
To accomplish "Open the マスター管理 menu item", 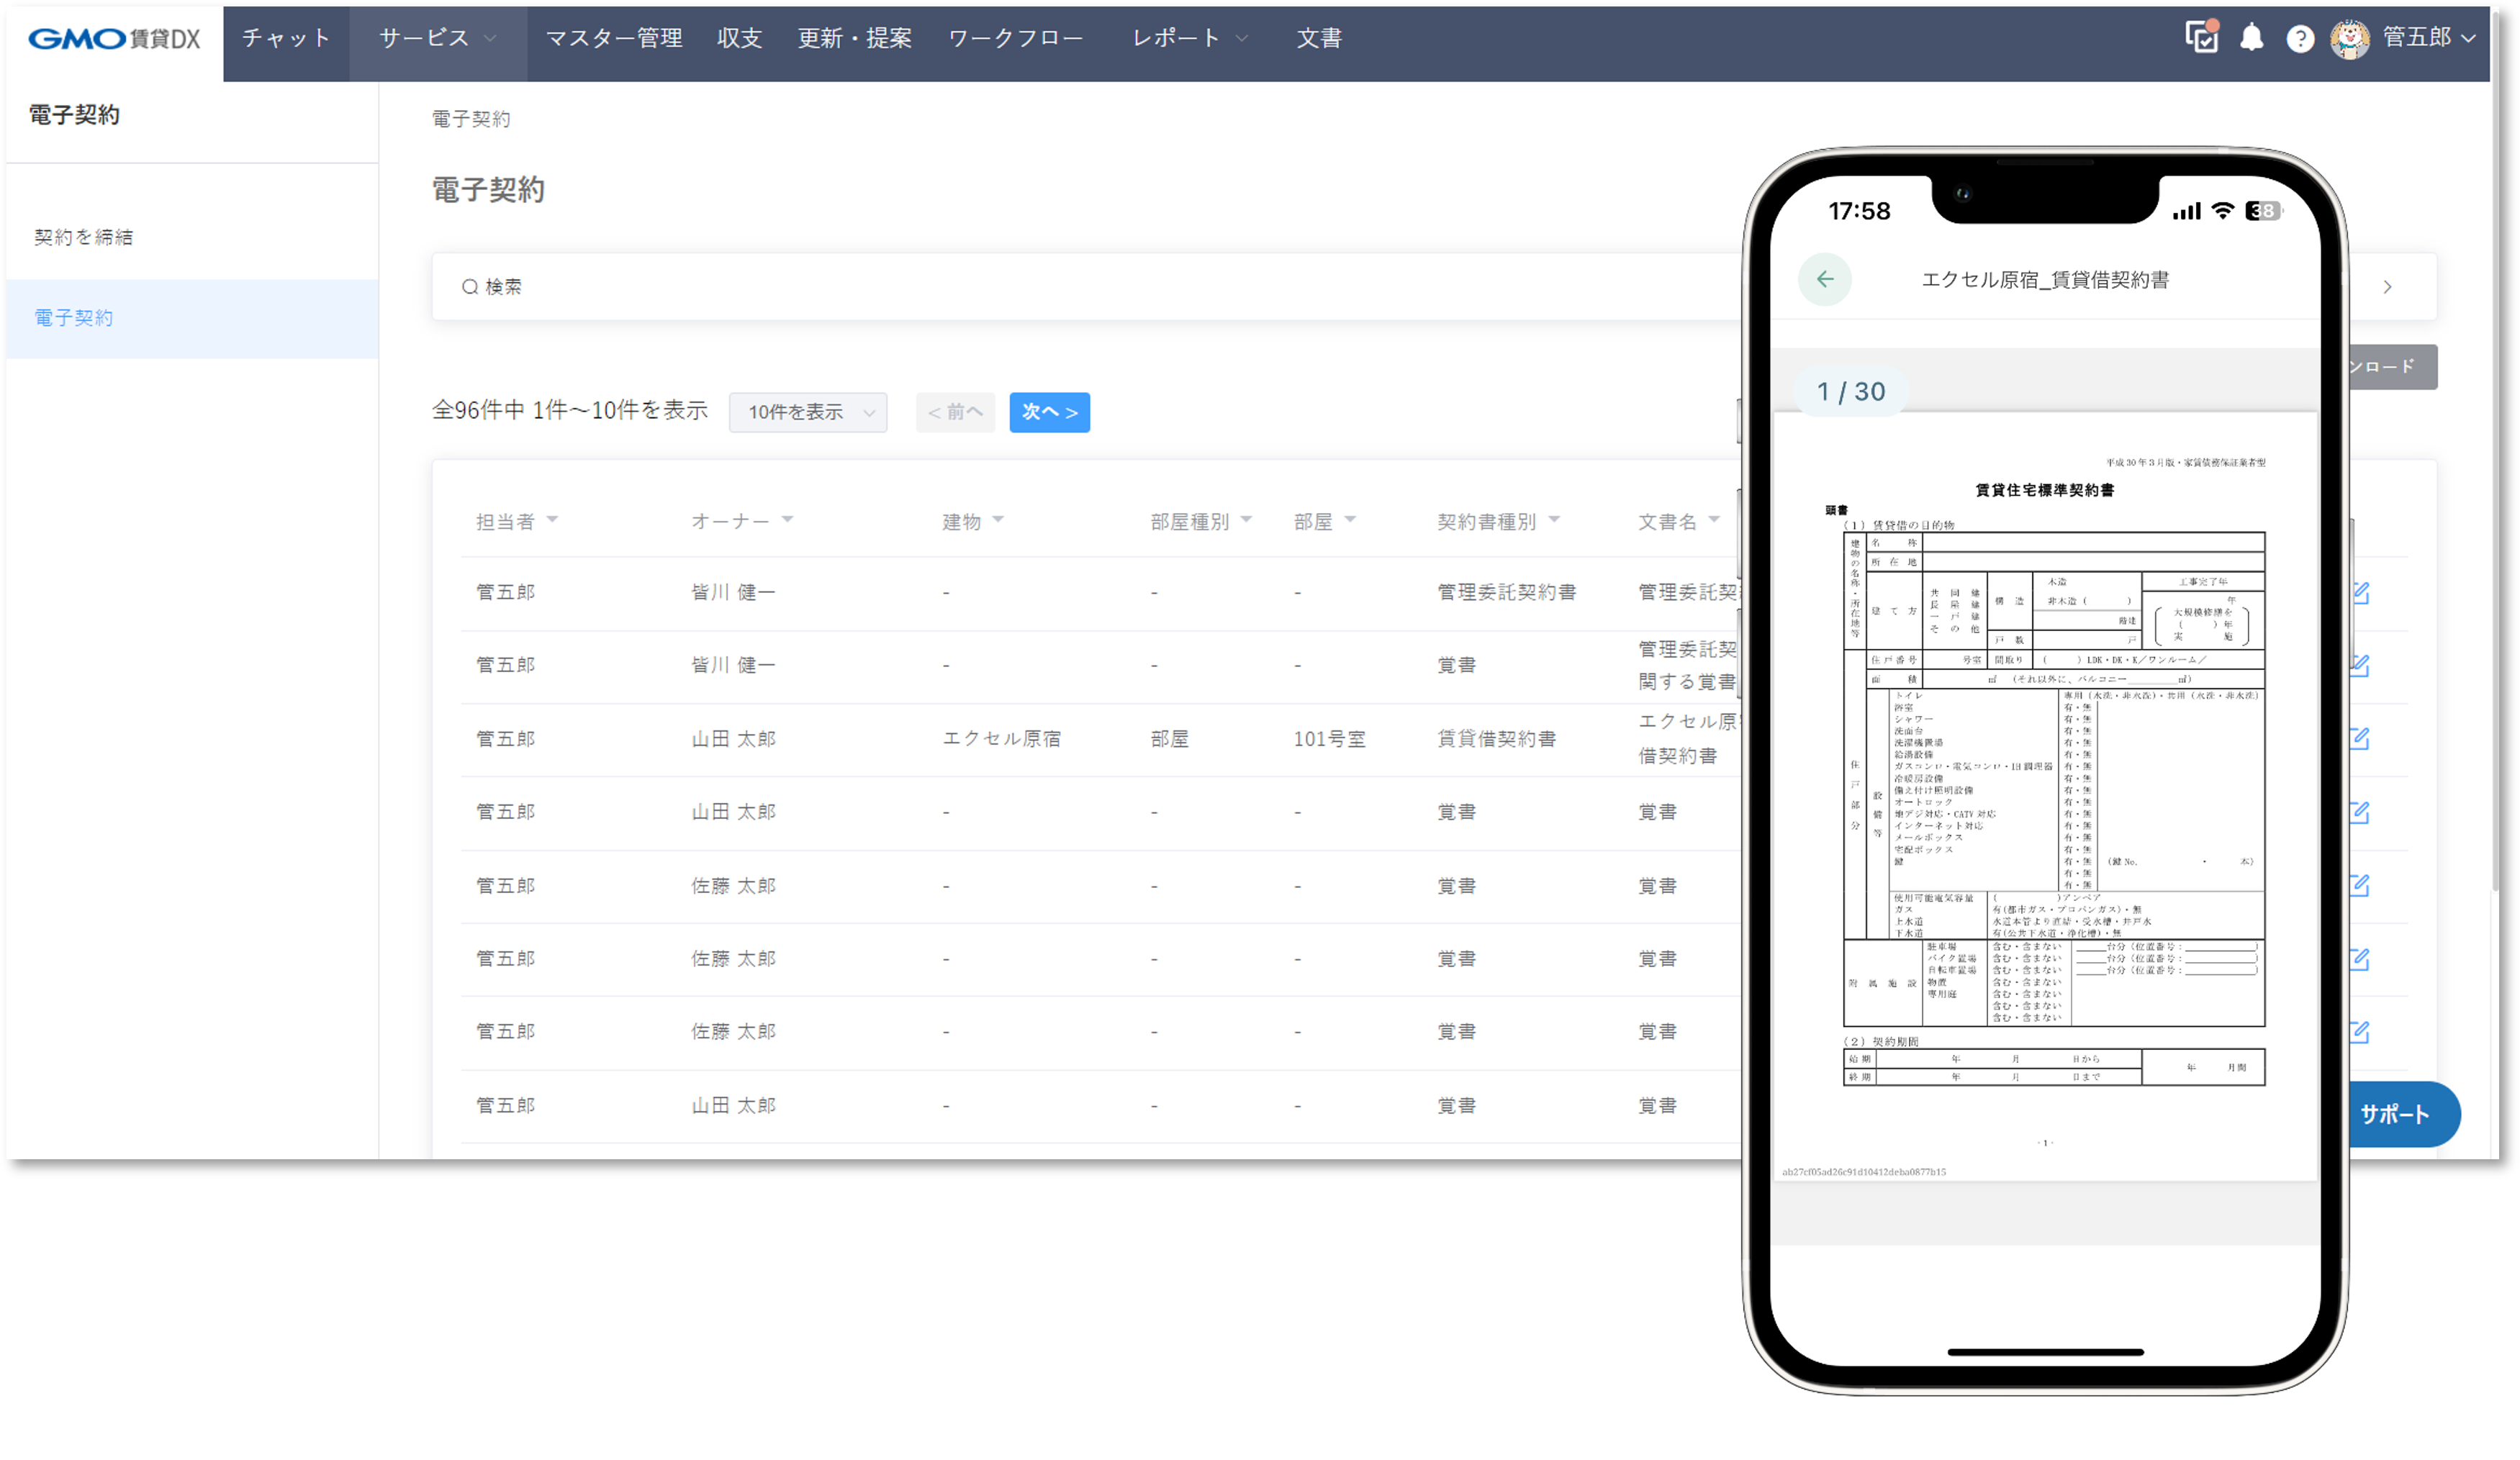I will click(x=613, y=38).
